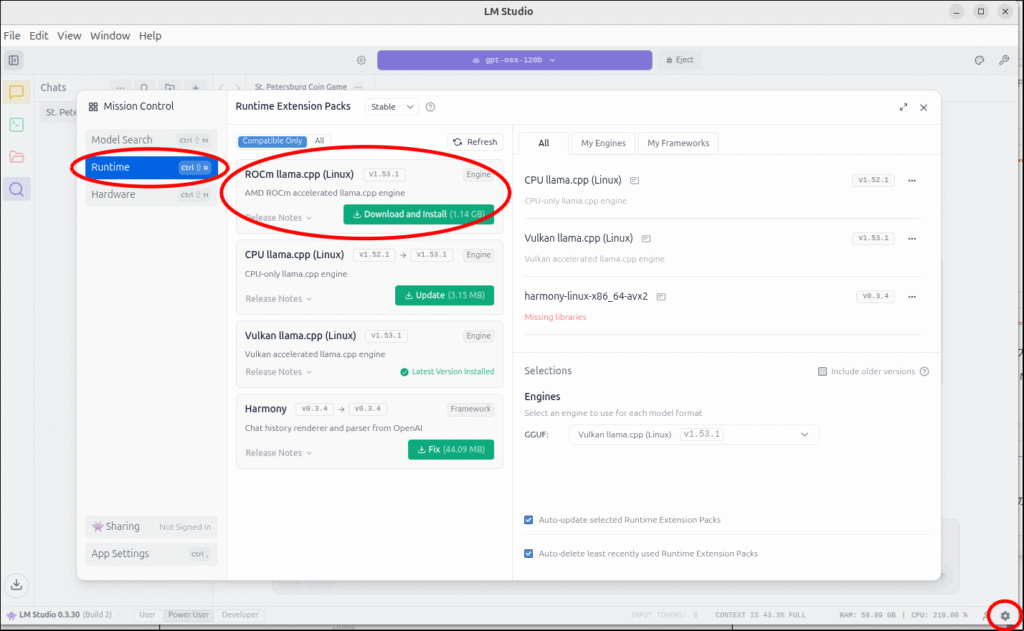
Task: Open the Discover magnifier icon in left sidebar
Action: (x=17, y=188)
